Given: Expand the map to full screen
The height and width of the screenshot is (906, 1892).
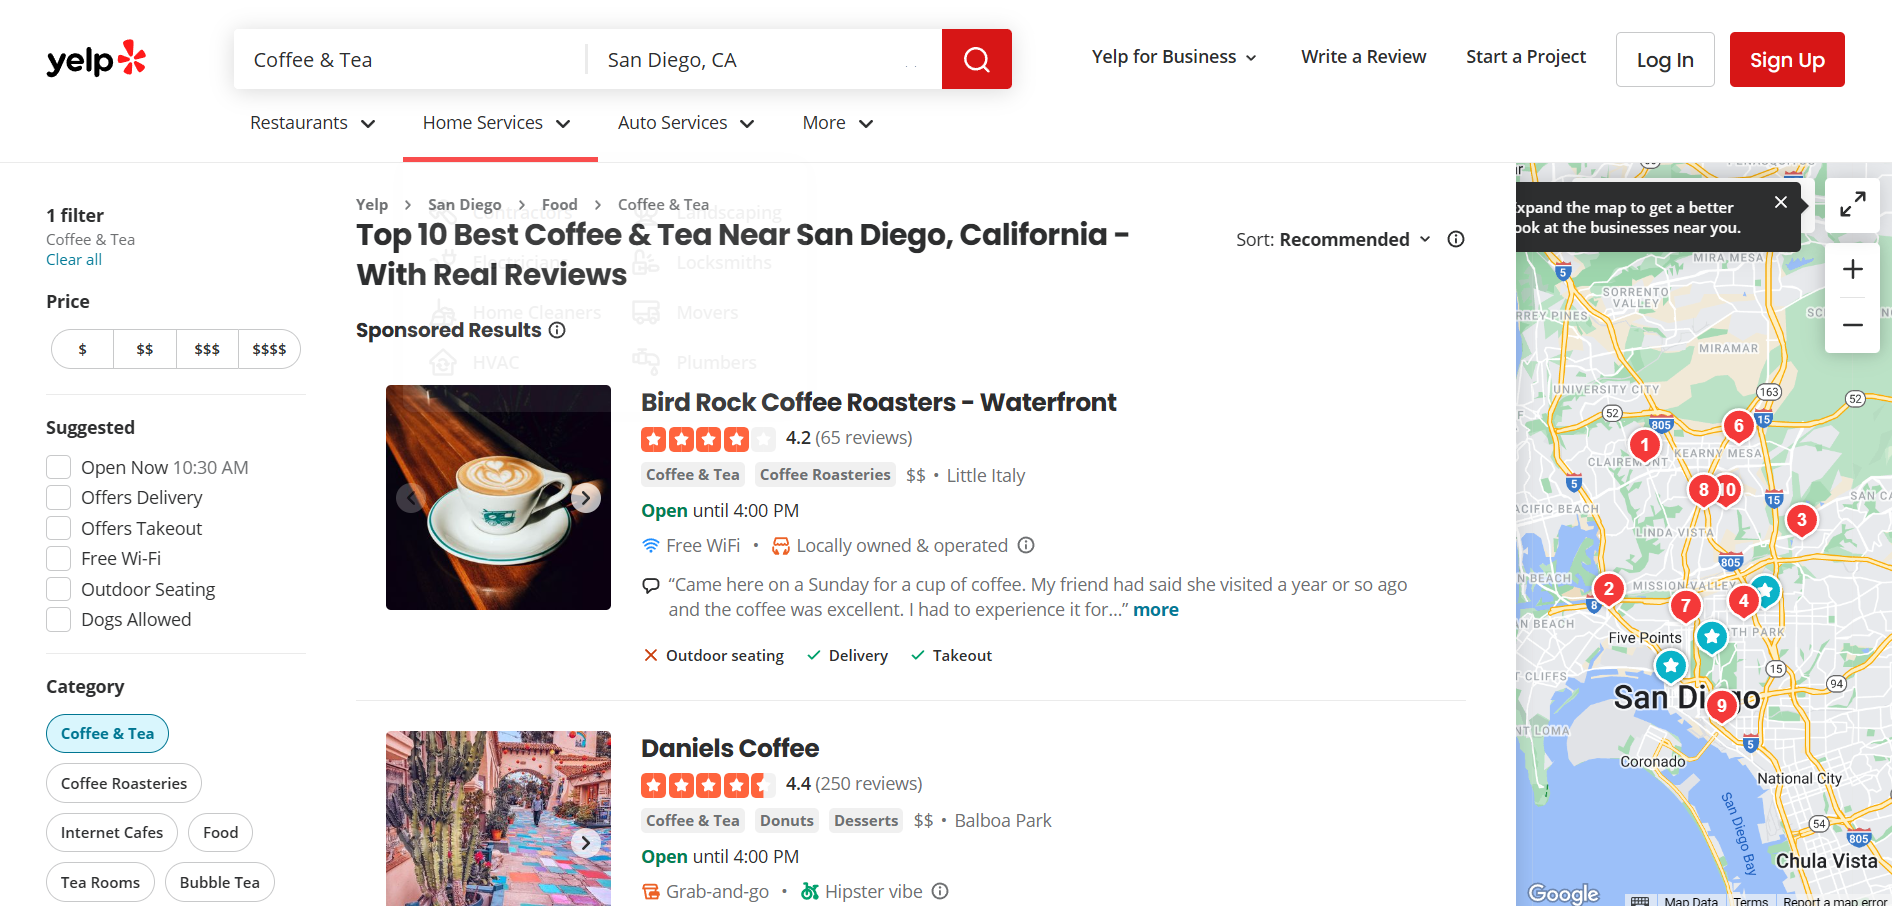Looking at the screenshot, I should pyautogui.click(x=1852, y=205).
